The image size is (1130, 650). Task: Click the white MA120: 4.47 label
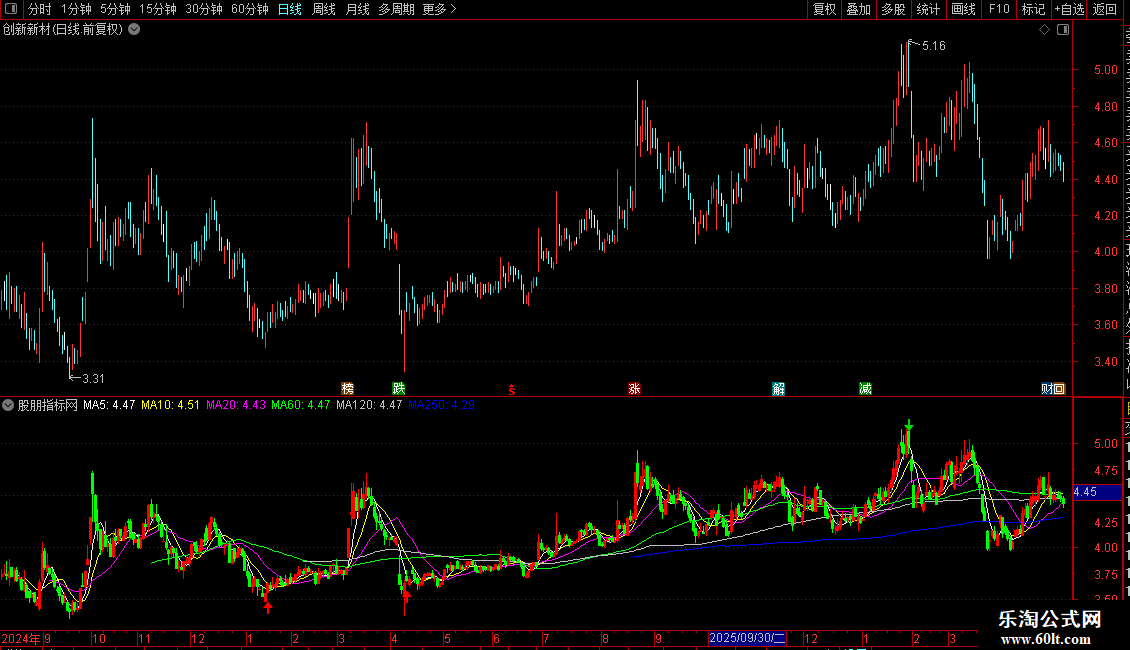369,405
